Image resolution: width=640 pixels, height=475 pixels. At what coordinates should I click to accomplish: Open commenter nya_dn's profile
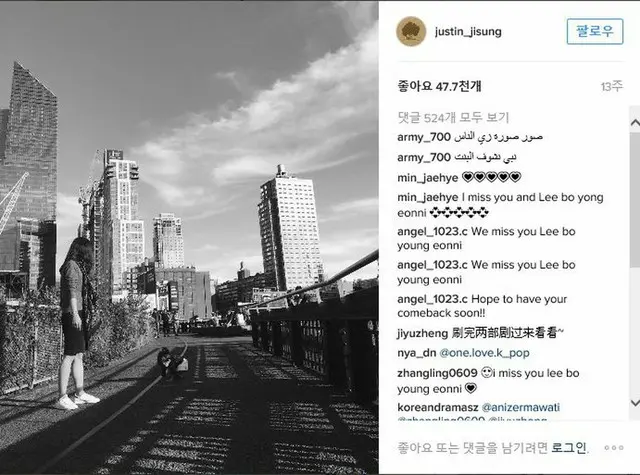coord(417,353)
